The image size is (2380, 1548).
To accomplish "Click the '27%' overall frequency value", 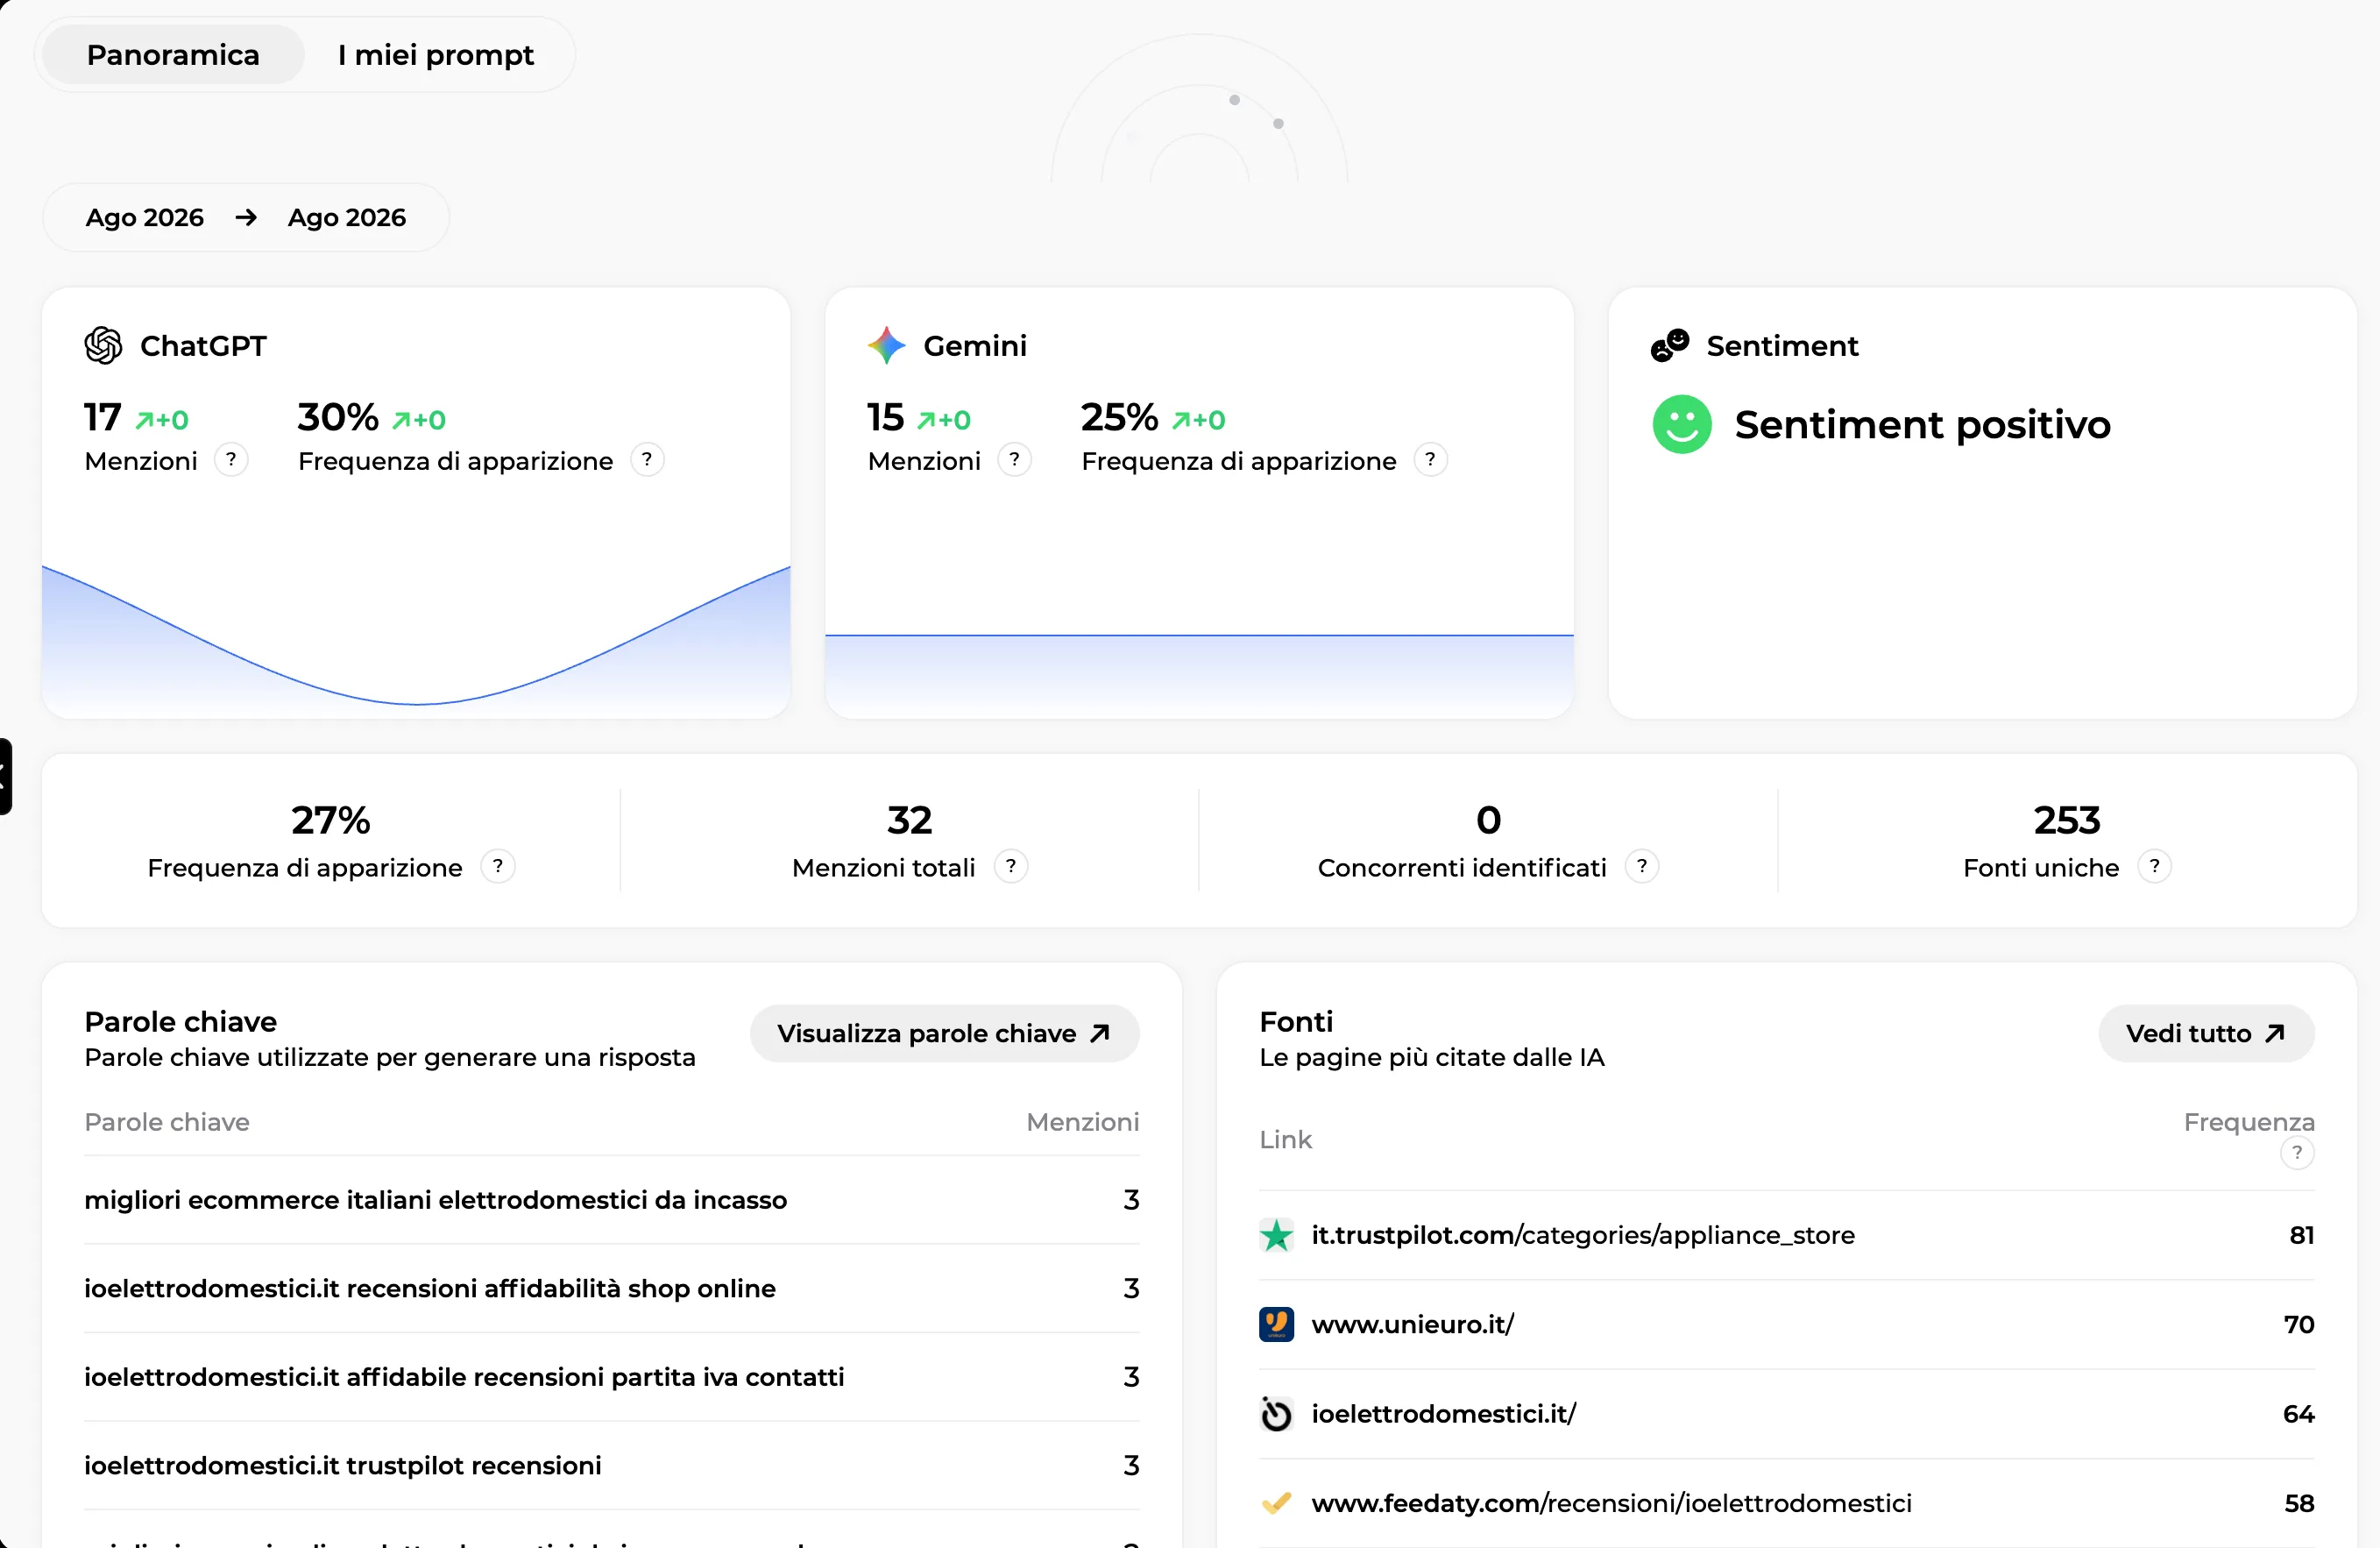I will click(330, 820).
